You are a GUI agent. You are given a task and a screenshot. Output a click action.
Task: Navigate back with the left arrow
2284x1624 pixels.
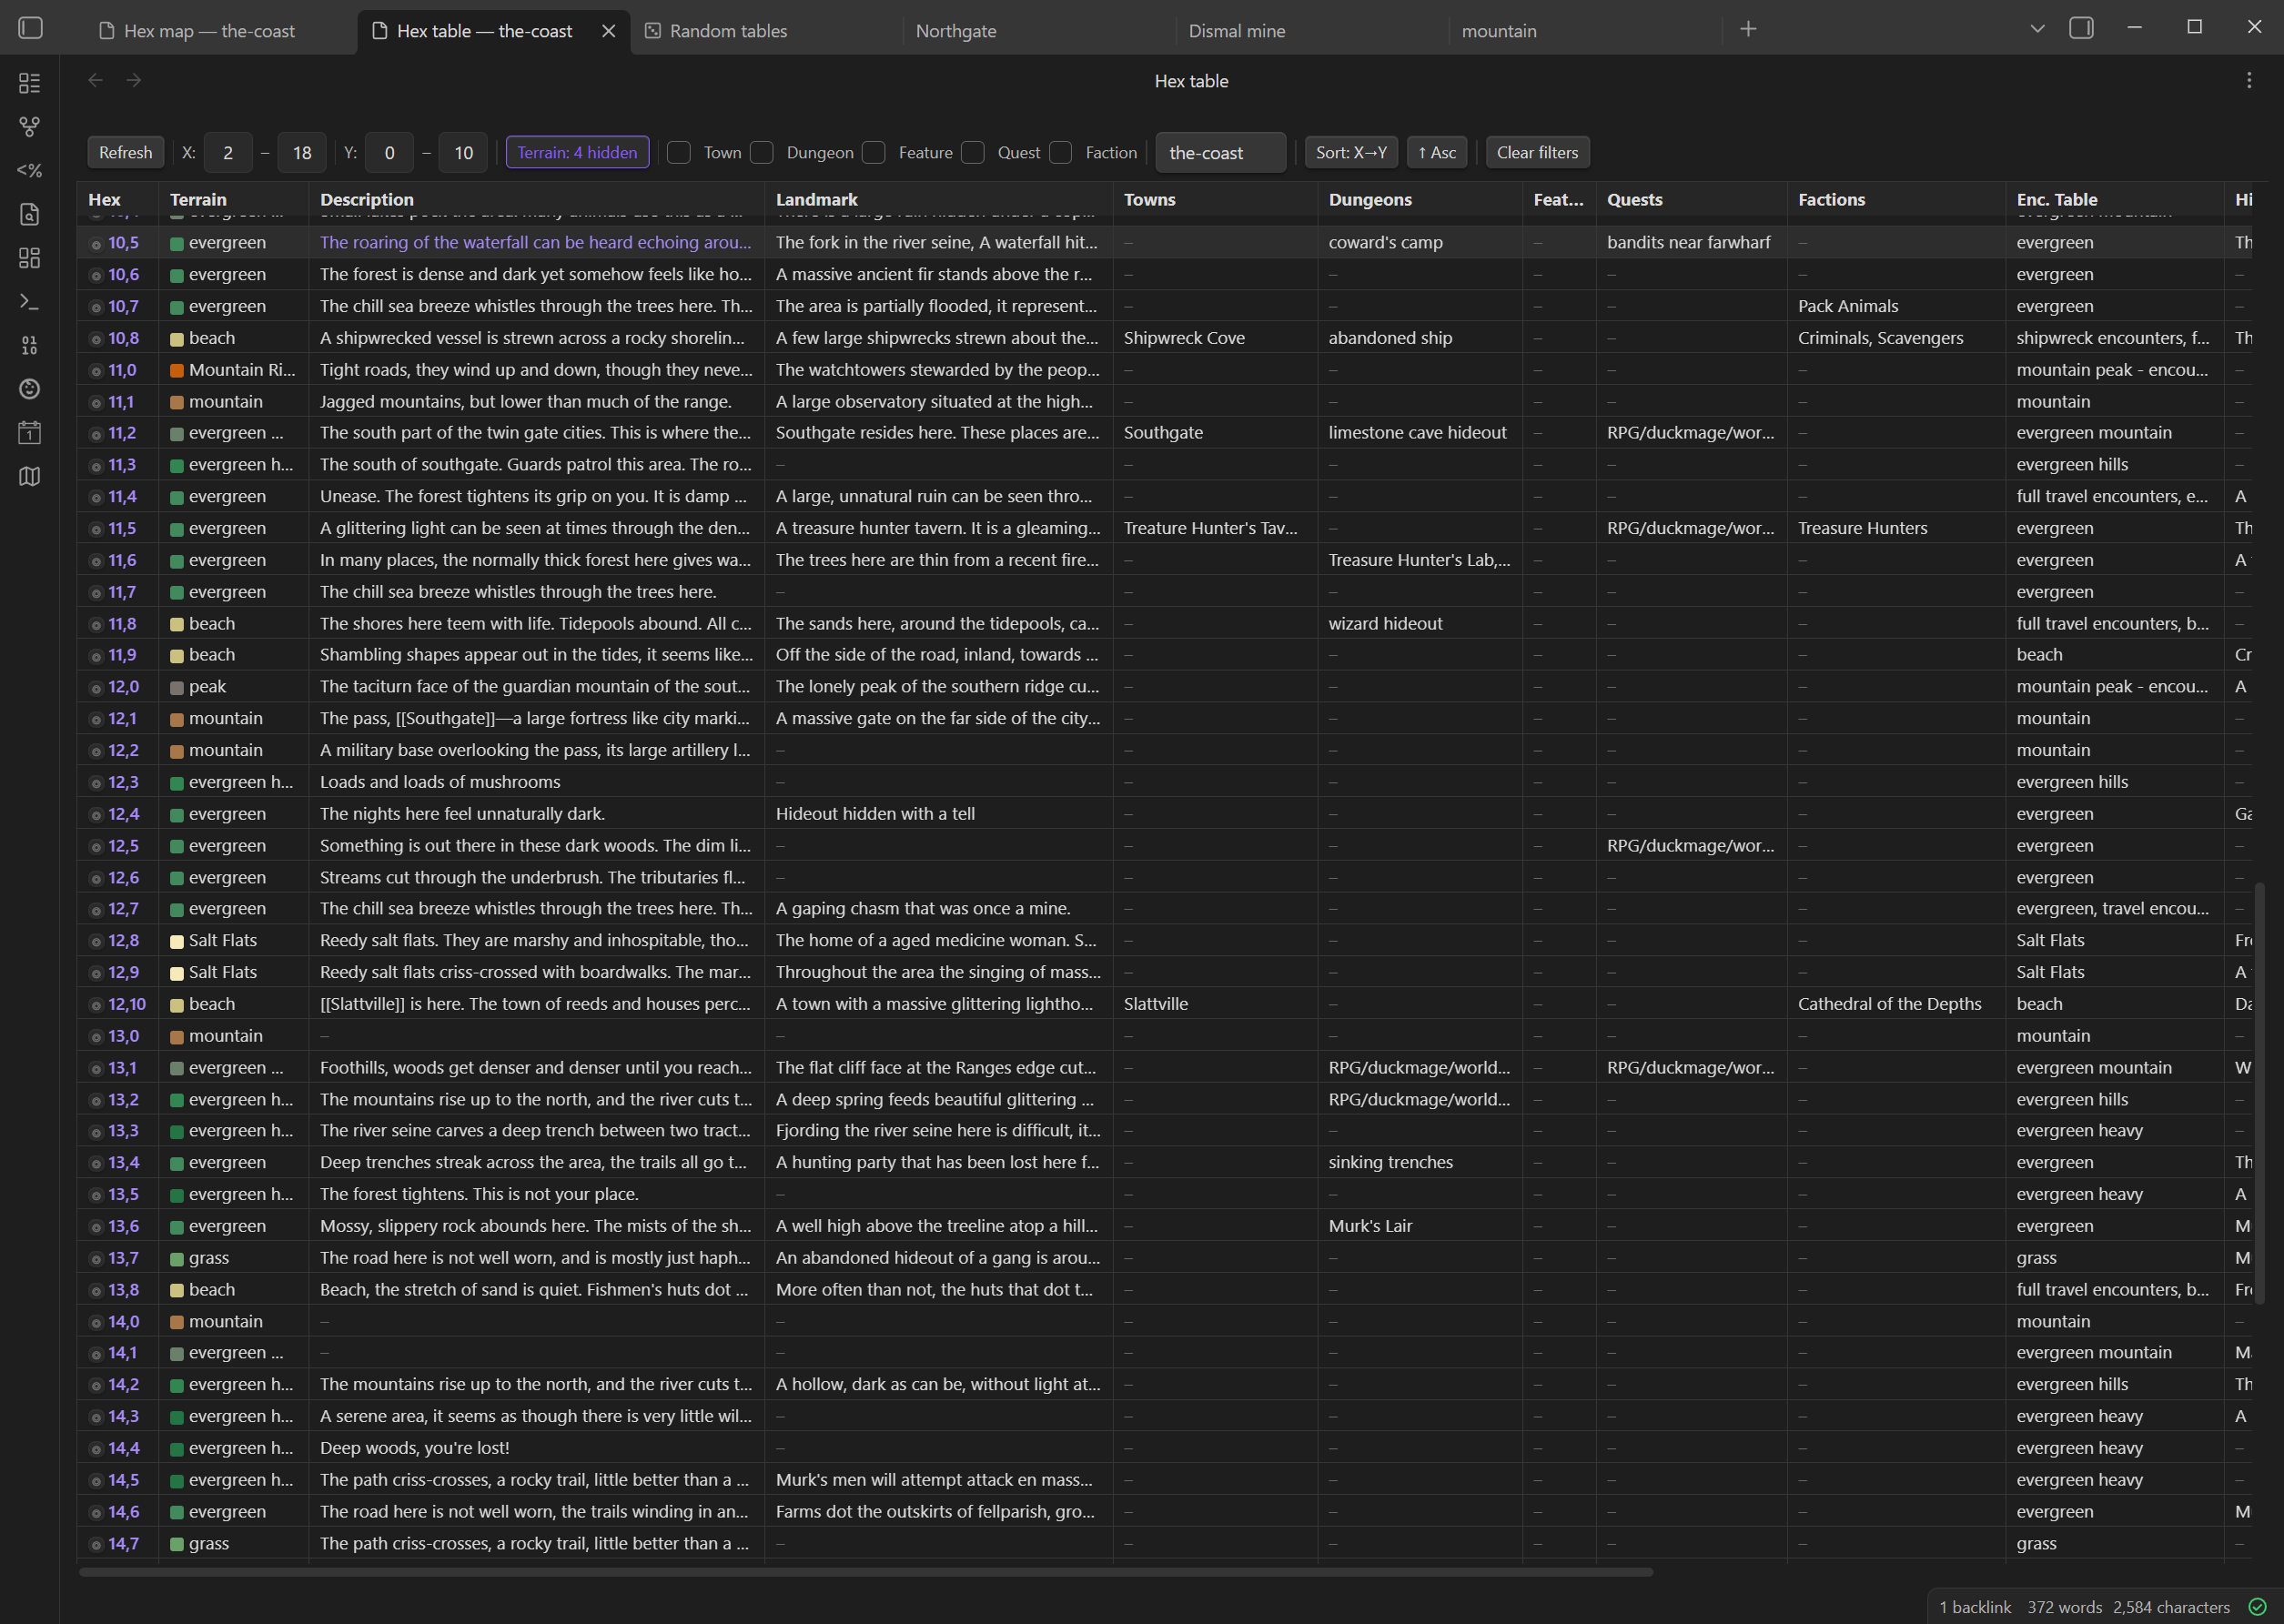click(x=96, y=80)
